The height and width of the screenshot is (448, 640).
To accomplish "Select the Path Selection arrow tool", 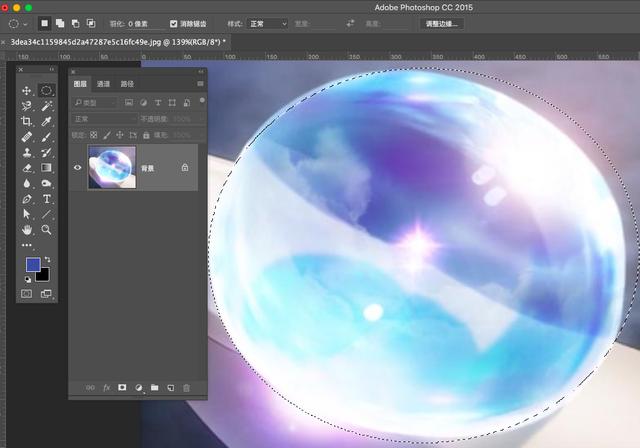I will (x=27, y=214).
